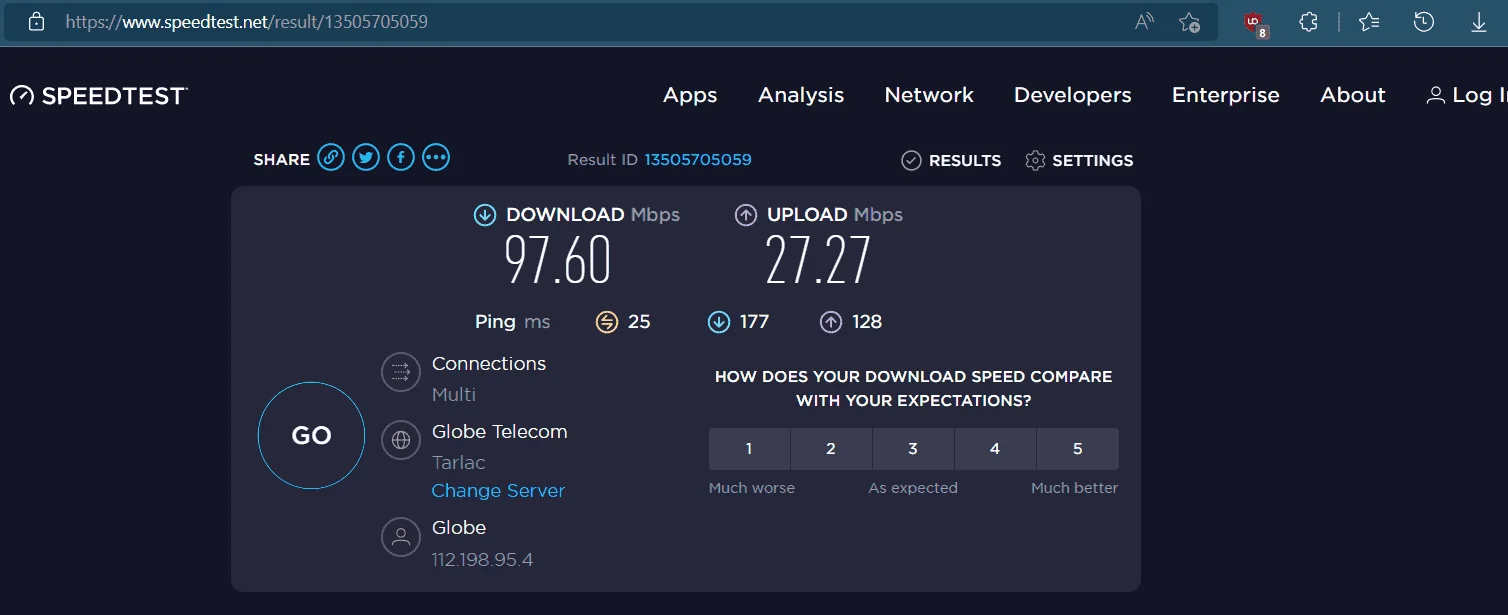Click the lock icon in address bar
This screenshot has height=615, width=1508.
pyautogui.click(x=36, y=21)
